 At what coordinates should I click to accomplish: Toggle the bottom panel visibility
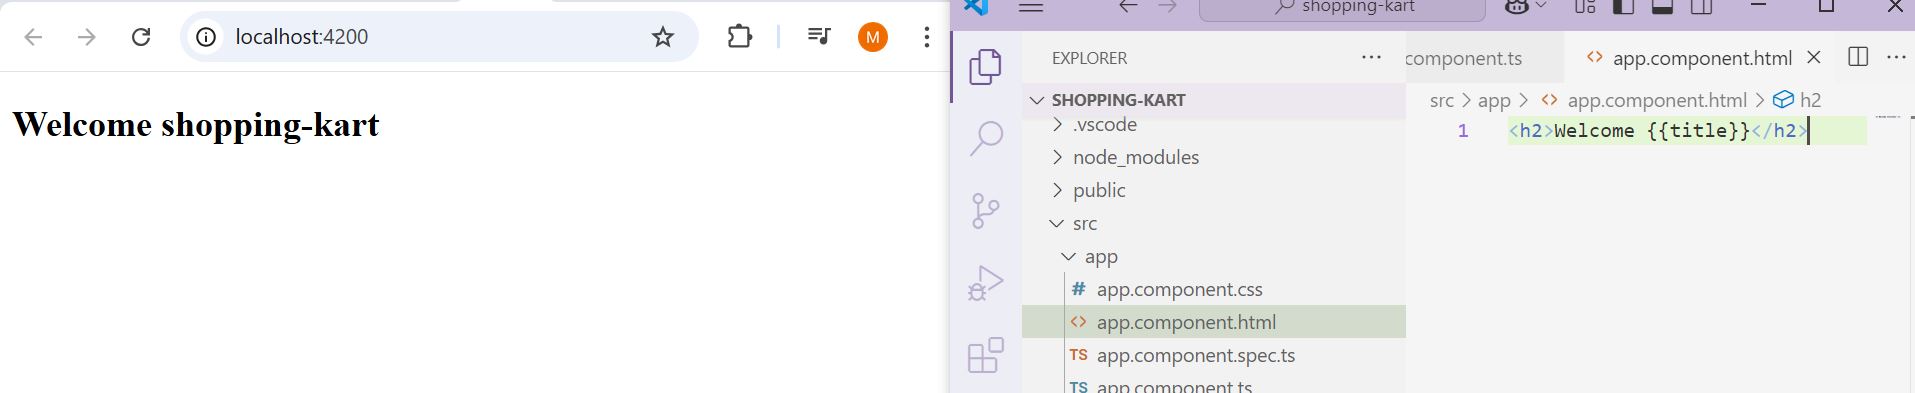[1663, 7]
